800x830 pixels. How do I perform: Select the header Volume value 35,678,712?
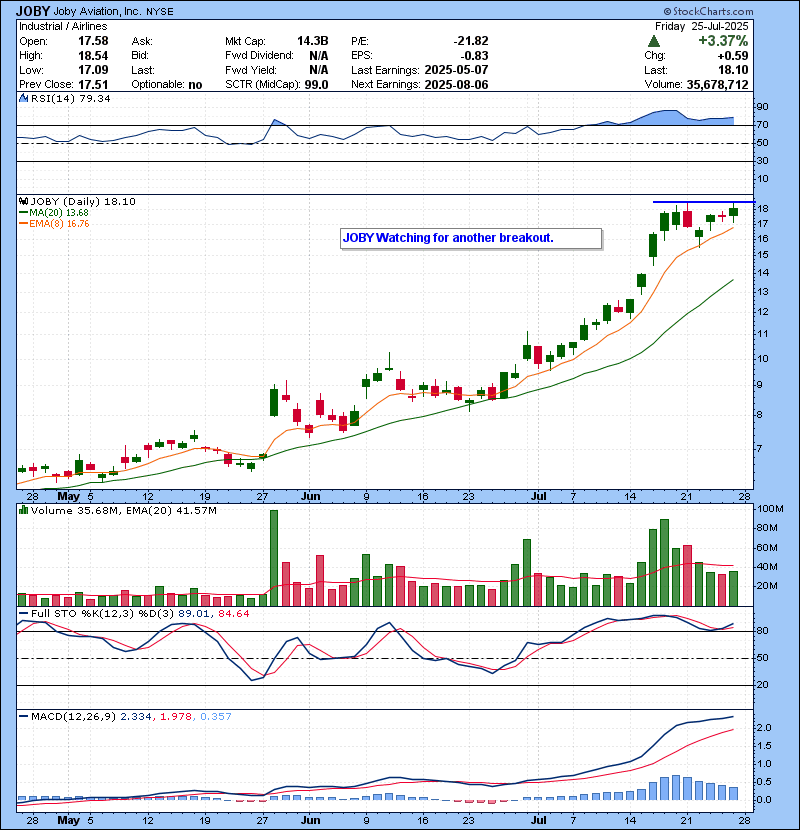tap(718, 85)
